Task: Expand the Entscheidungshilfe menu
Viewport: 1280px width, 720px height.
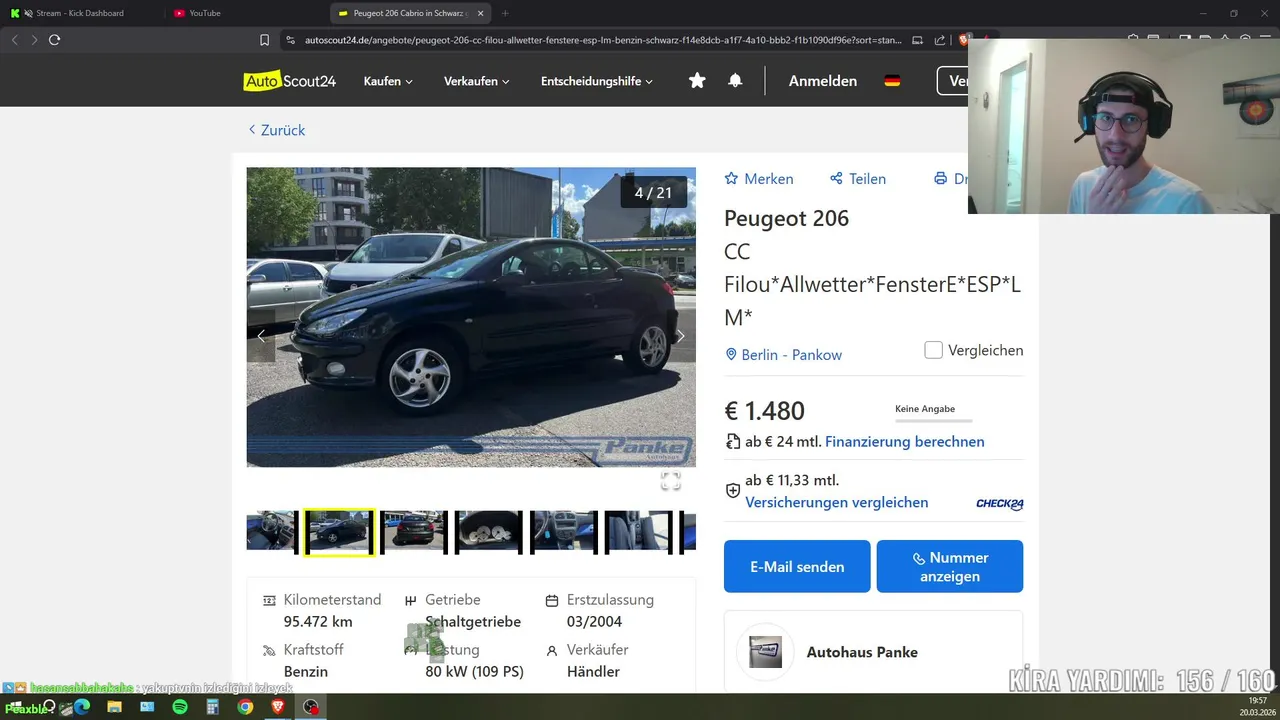Action: 597,81
